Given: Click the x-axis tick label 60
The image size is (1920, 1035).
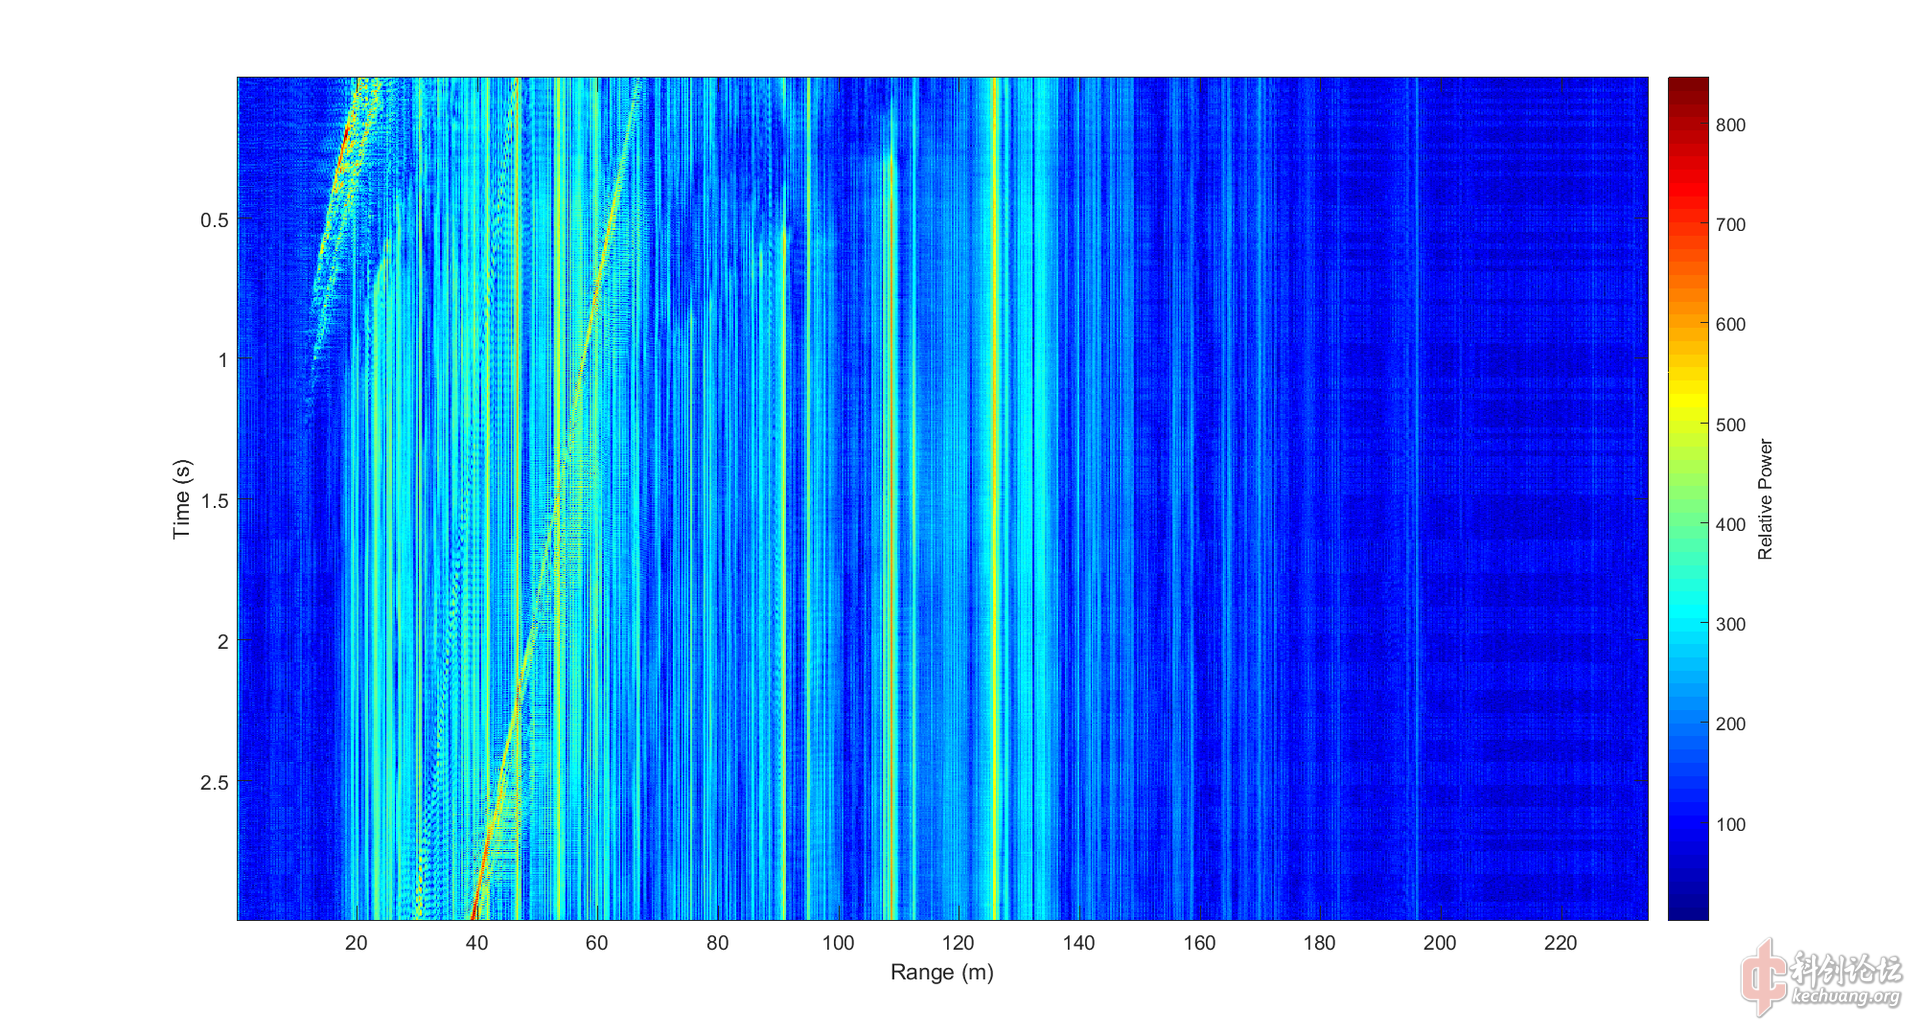Looking at the screenshot, I should [x=597, y=943].
